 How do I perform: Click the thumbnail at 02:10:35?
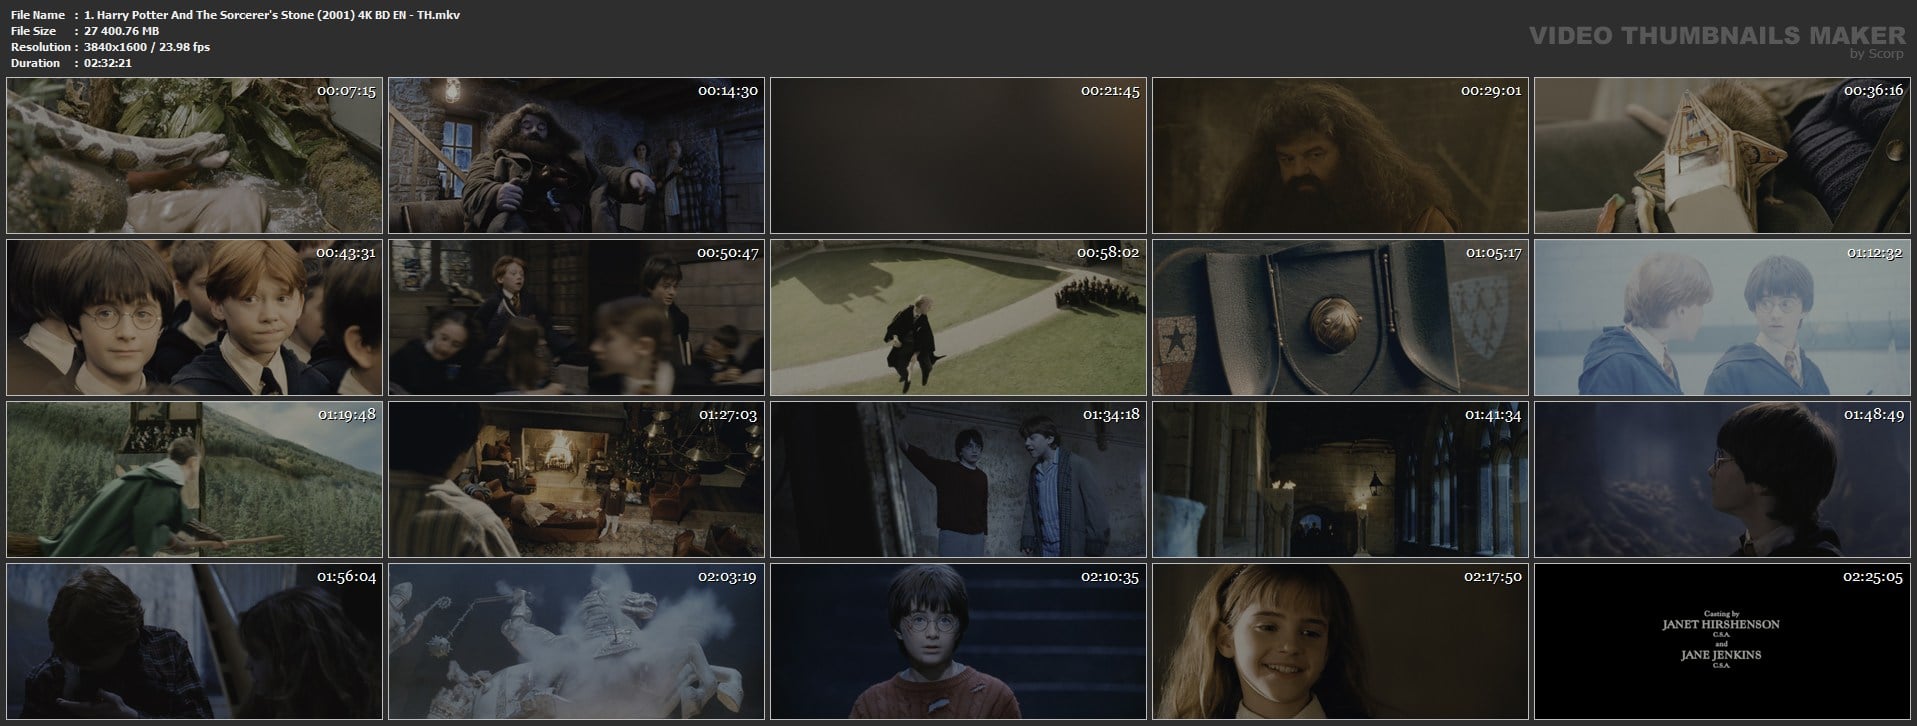point(958,641)
